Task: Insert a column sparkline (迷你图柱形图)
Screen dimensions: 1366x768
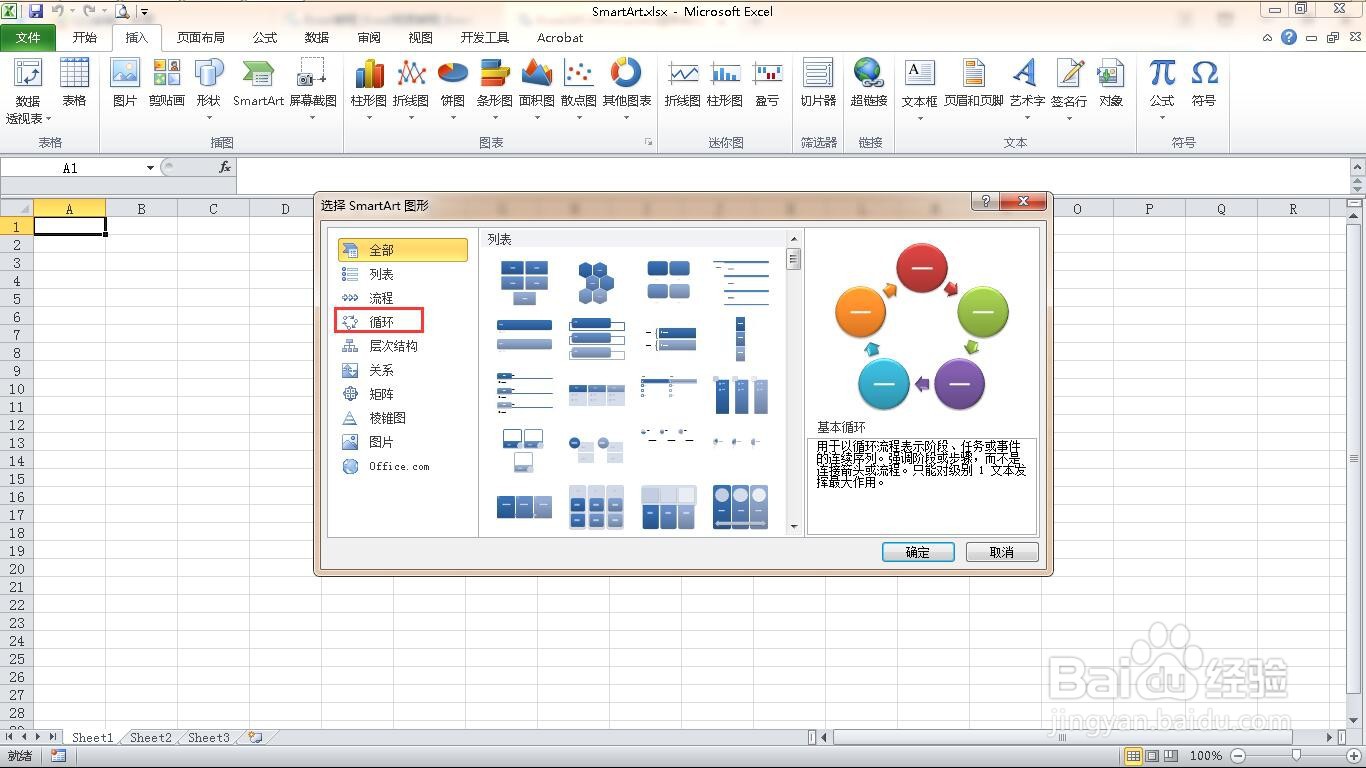Action: 725,83
